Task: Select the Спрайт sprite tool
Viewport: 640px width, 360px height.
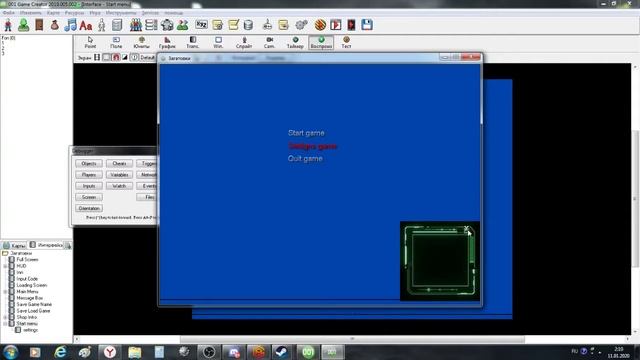Action: tap(244, 42)
